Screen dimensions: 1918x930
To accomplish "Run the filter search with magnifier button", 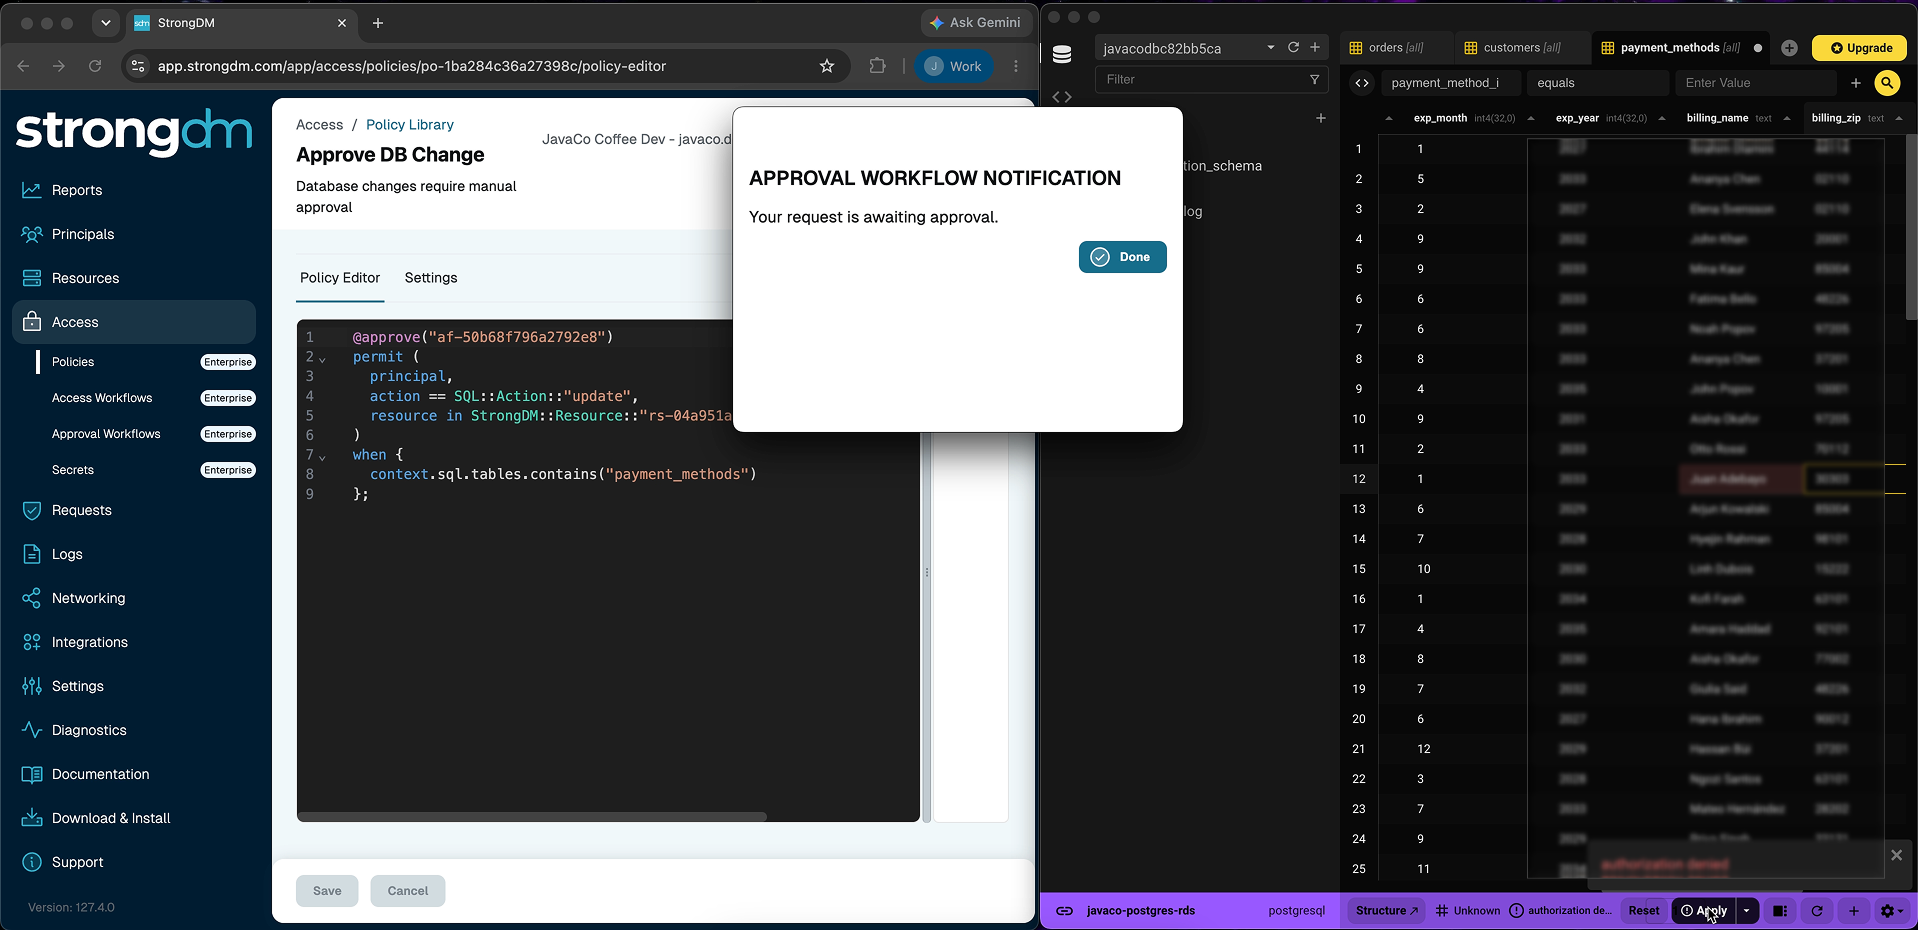I will pos(1887,83).
